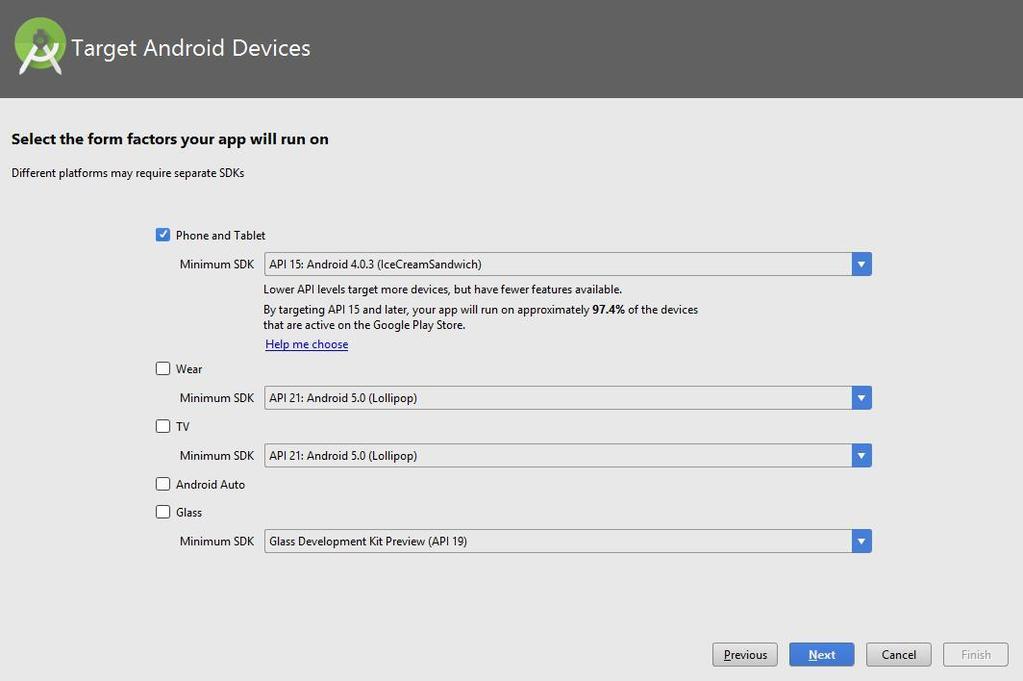Tick the TV checkbox
The width and height of the screenshot is (1023, 681).
(162, 426)
